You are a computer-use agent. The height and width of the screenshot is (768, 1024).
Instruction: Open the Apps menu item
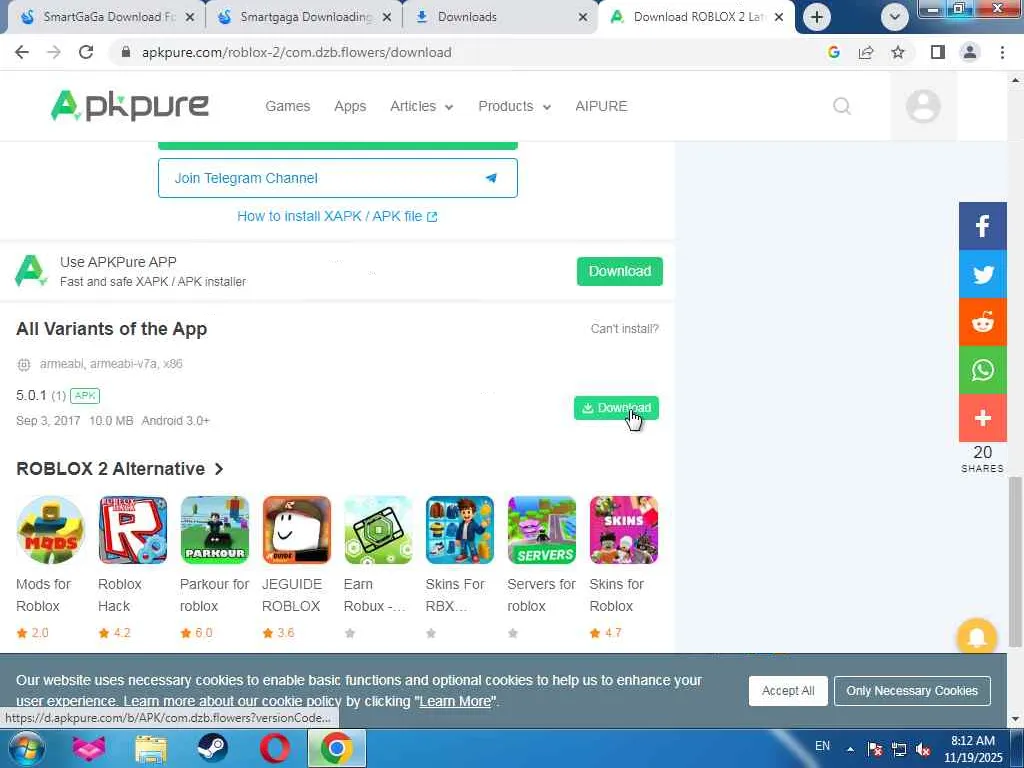coord(350,106)
